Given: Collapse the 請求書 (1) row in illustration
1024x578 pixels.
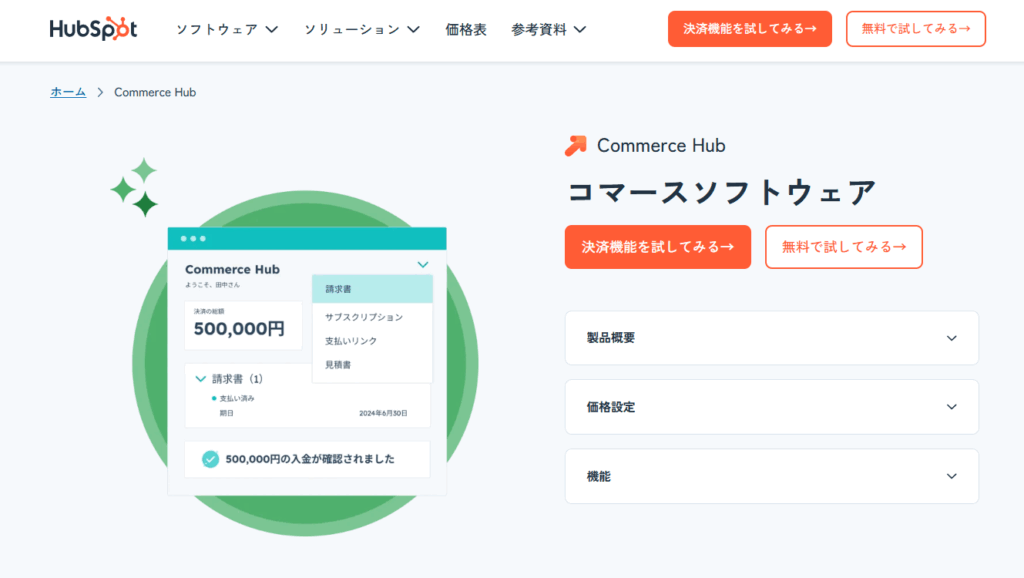Looking at the screenshot, I should [200, 379].
